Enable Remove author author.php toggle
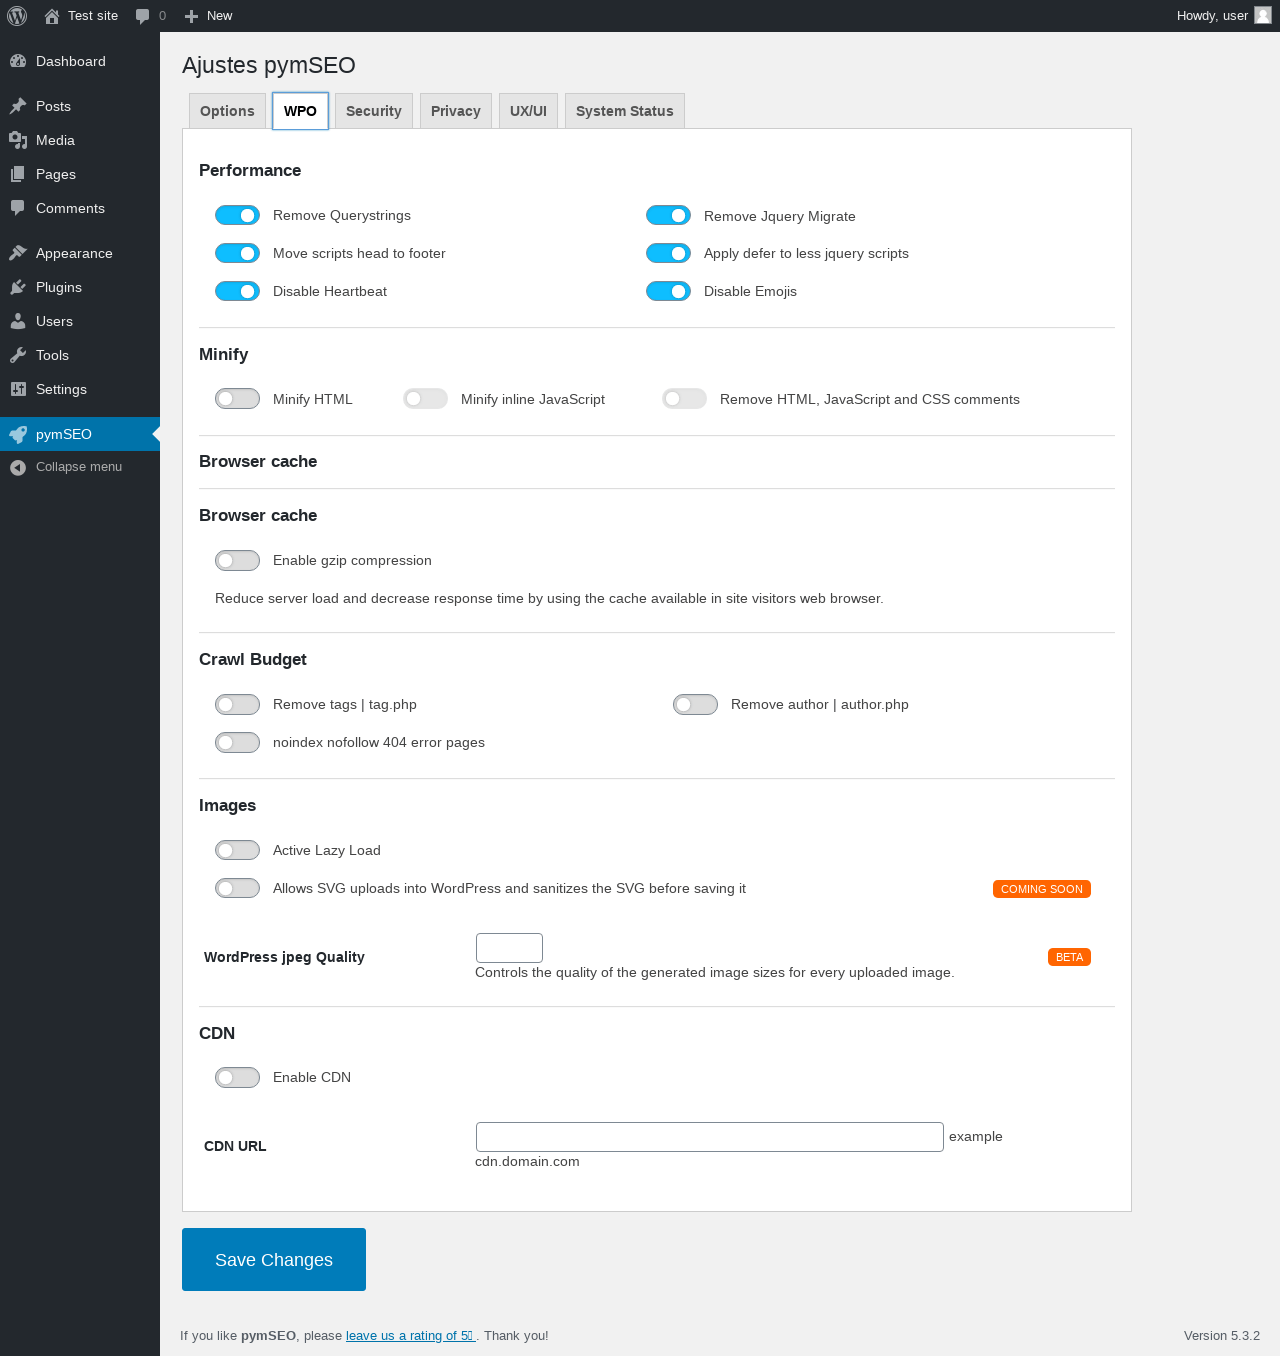Image resolution: width=1280 pixels, height=1356 pixels. pos(695,704)
